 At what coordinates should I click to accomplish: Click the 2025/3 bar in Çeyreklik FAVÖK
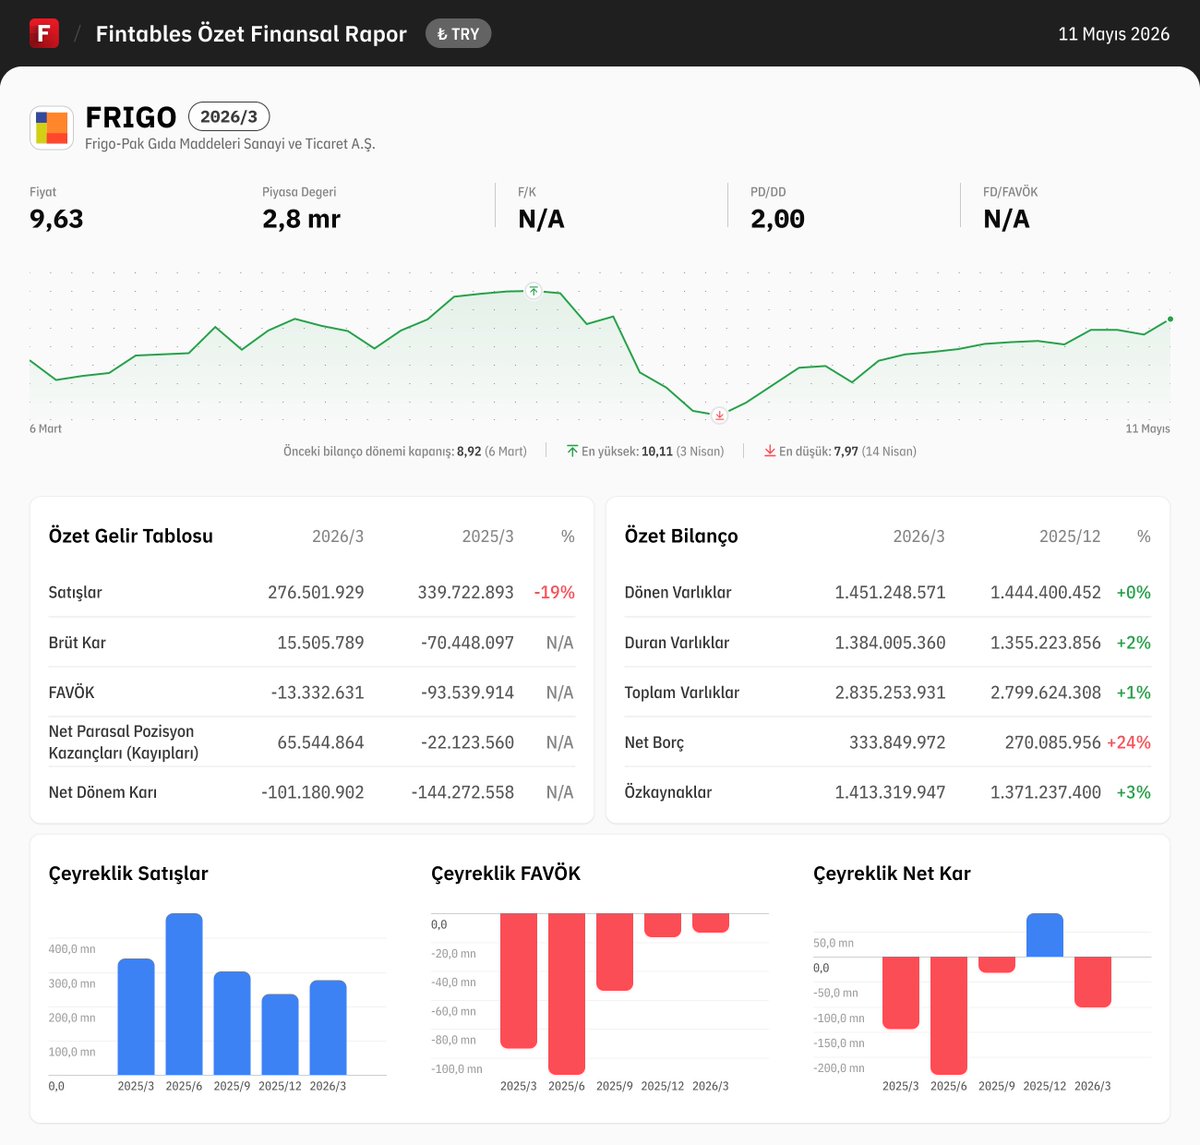(519, 981)
